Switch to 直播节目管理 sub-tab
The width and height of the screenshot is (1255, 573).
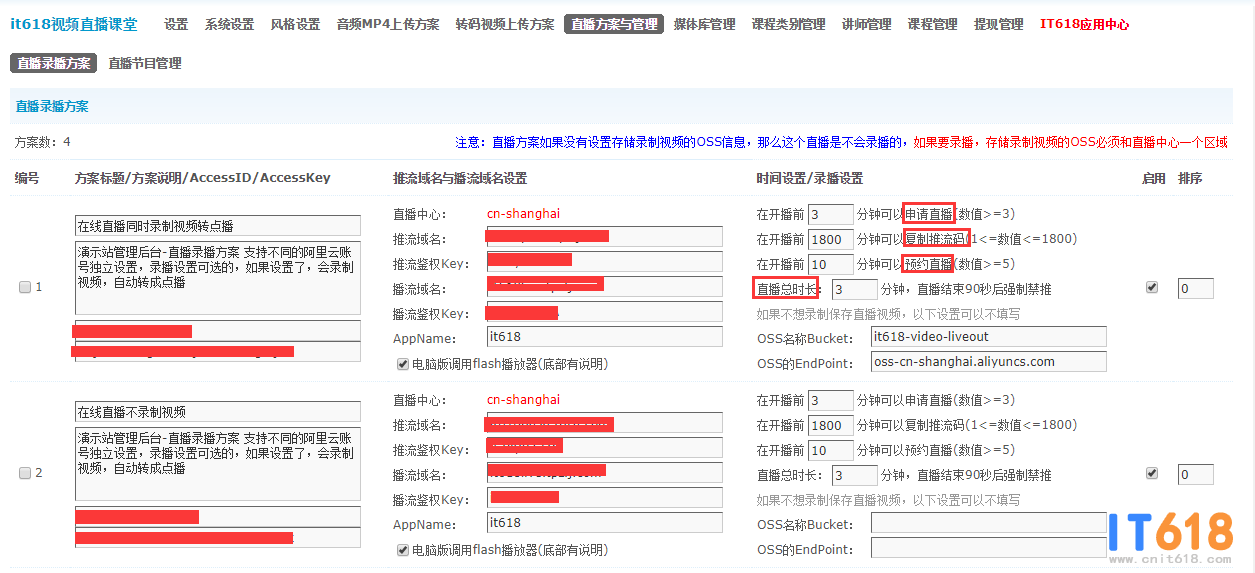tap(145, 63)
